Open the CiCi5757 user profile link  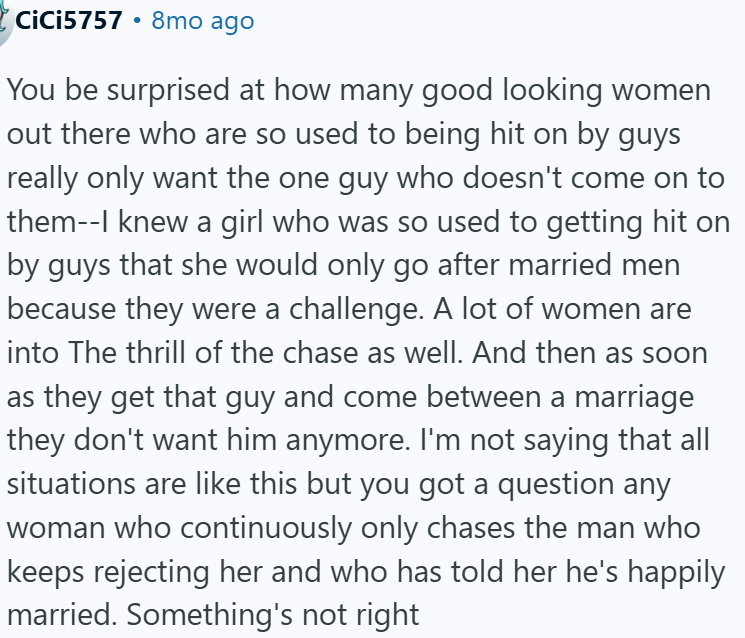(x=69, y=20)
